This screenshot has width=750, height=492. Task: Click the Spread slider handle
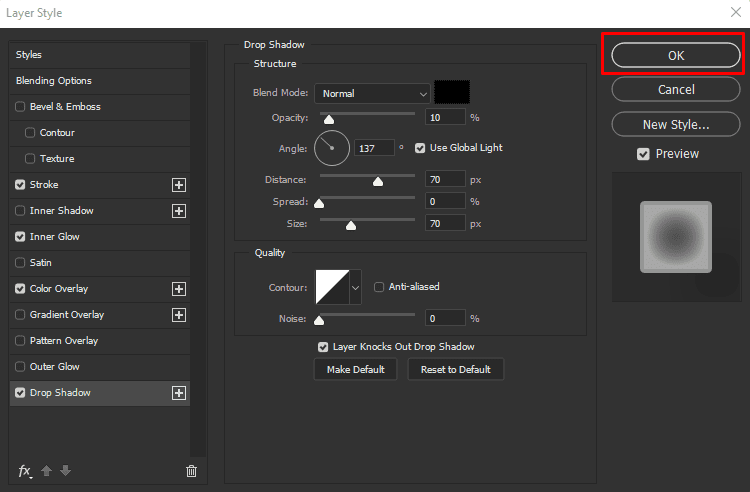[319, 203]
